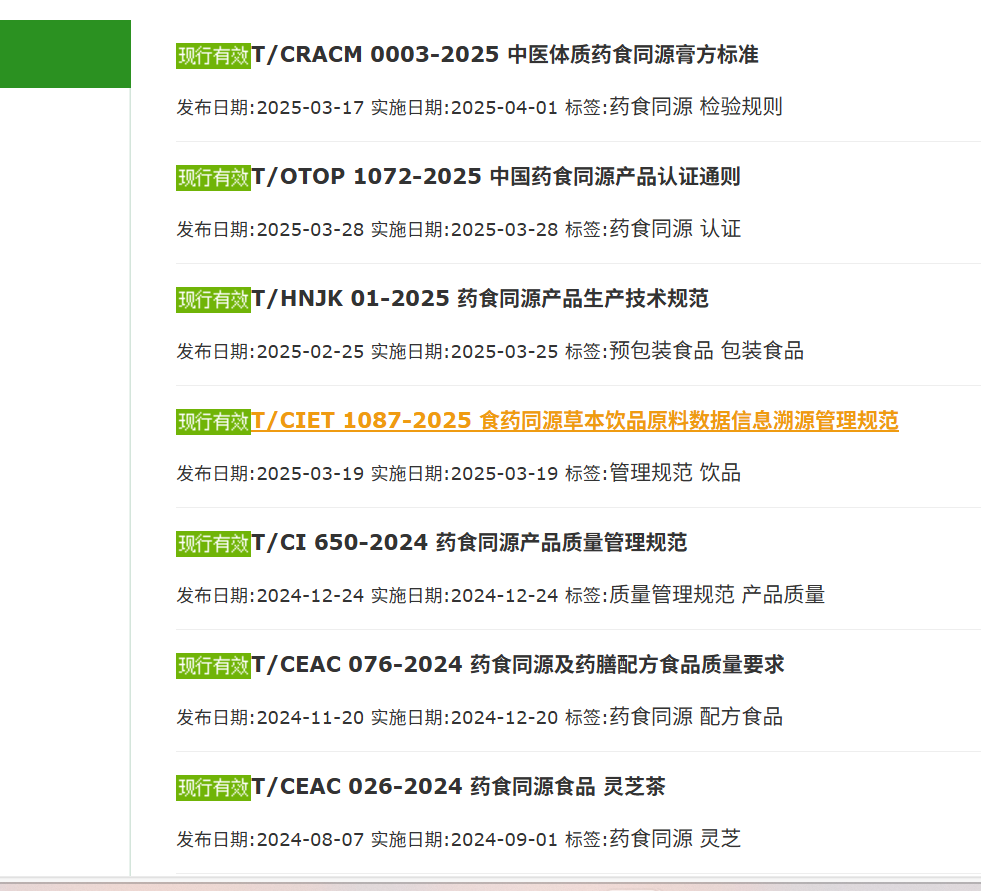Click 现行有效 badge beside T/HNJK 01-2025
981x891 pixels.
(x=213, y=300)
